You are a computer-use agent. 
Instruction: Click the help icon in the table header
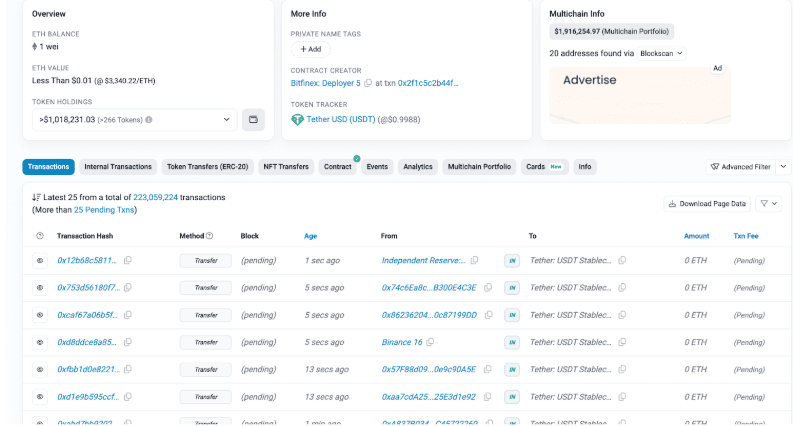coord(40,236)
